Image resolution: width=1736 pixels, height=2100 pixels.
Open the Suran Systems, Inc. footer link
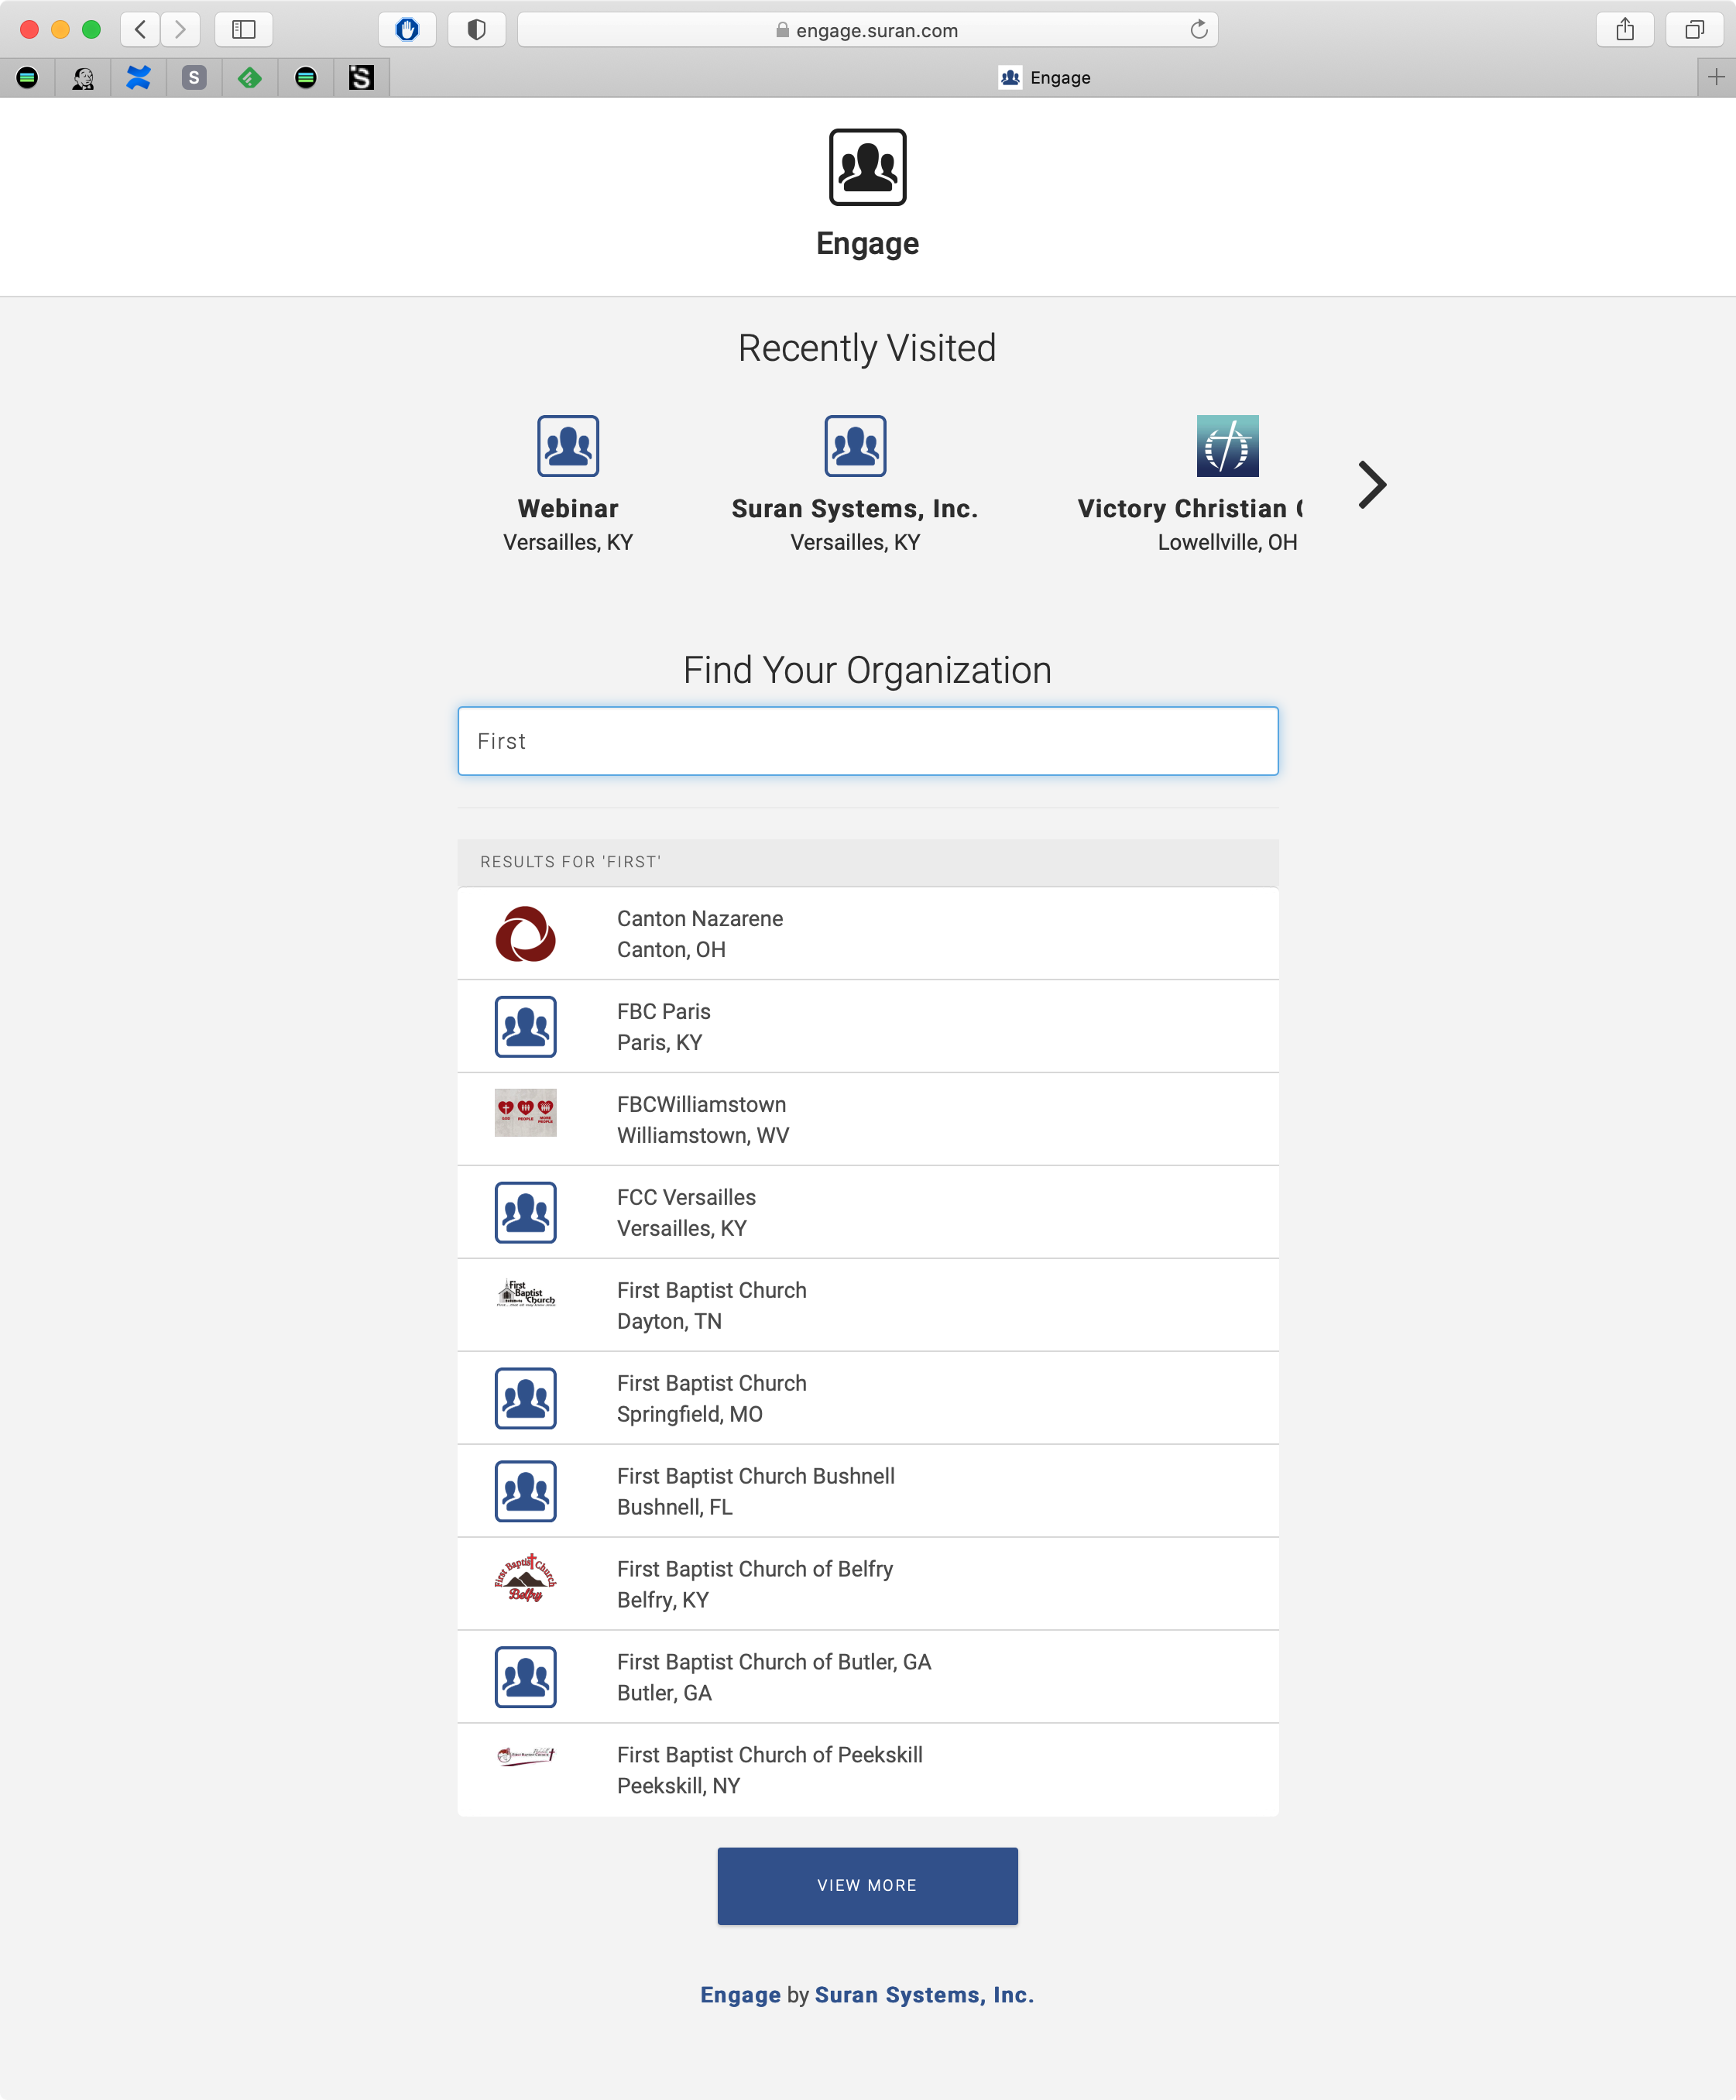point(924,1995)
